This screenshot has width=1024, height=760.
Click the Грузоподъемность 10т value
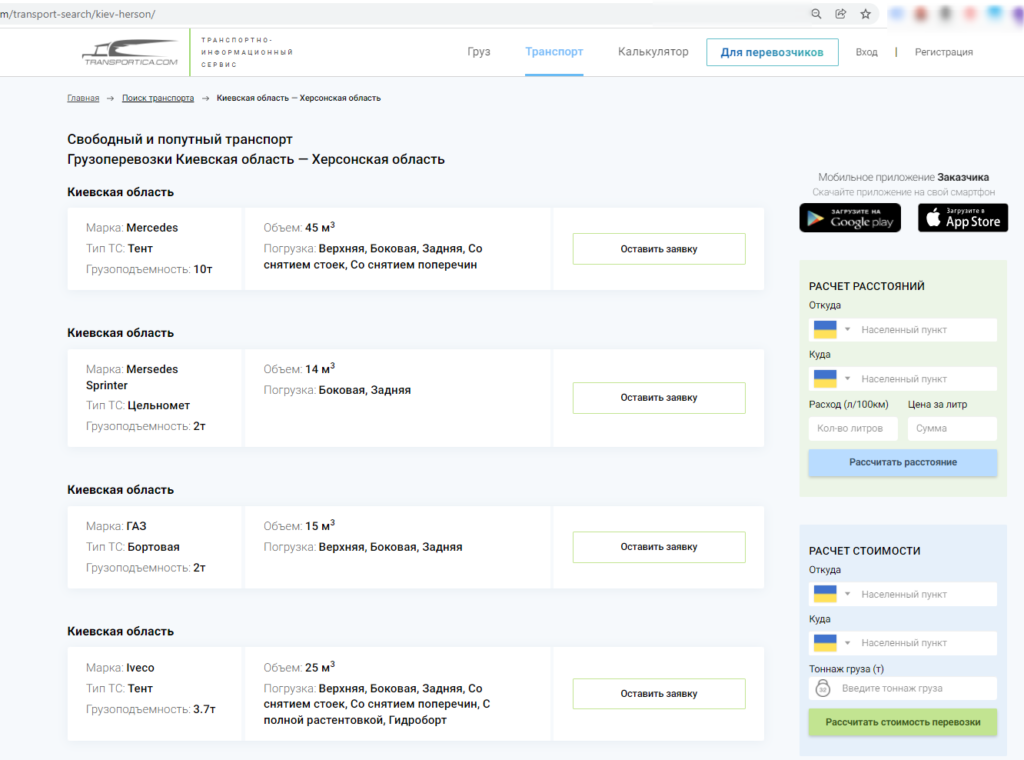[x=202, y=269]
